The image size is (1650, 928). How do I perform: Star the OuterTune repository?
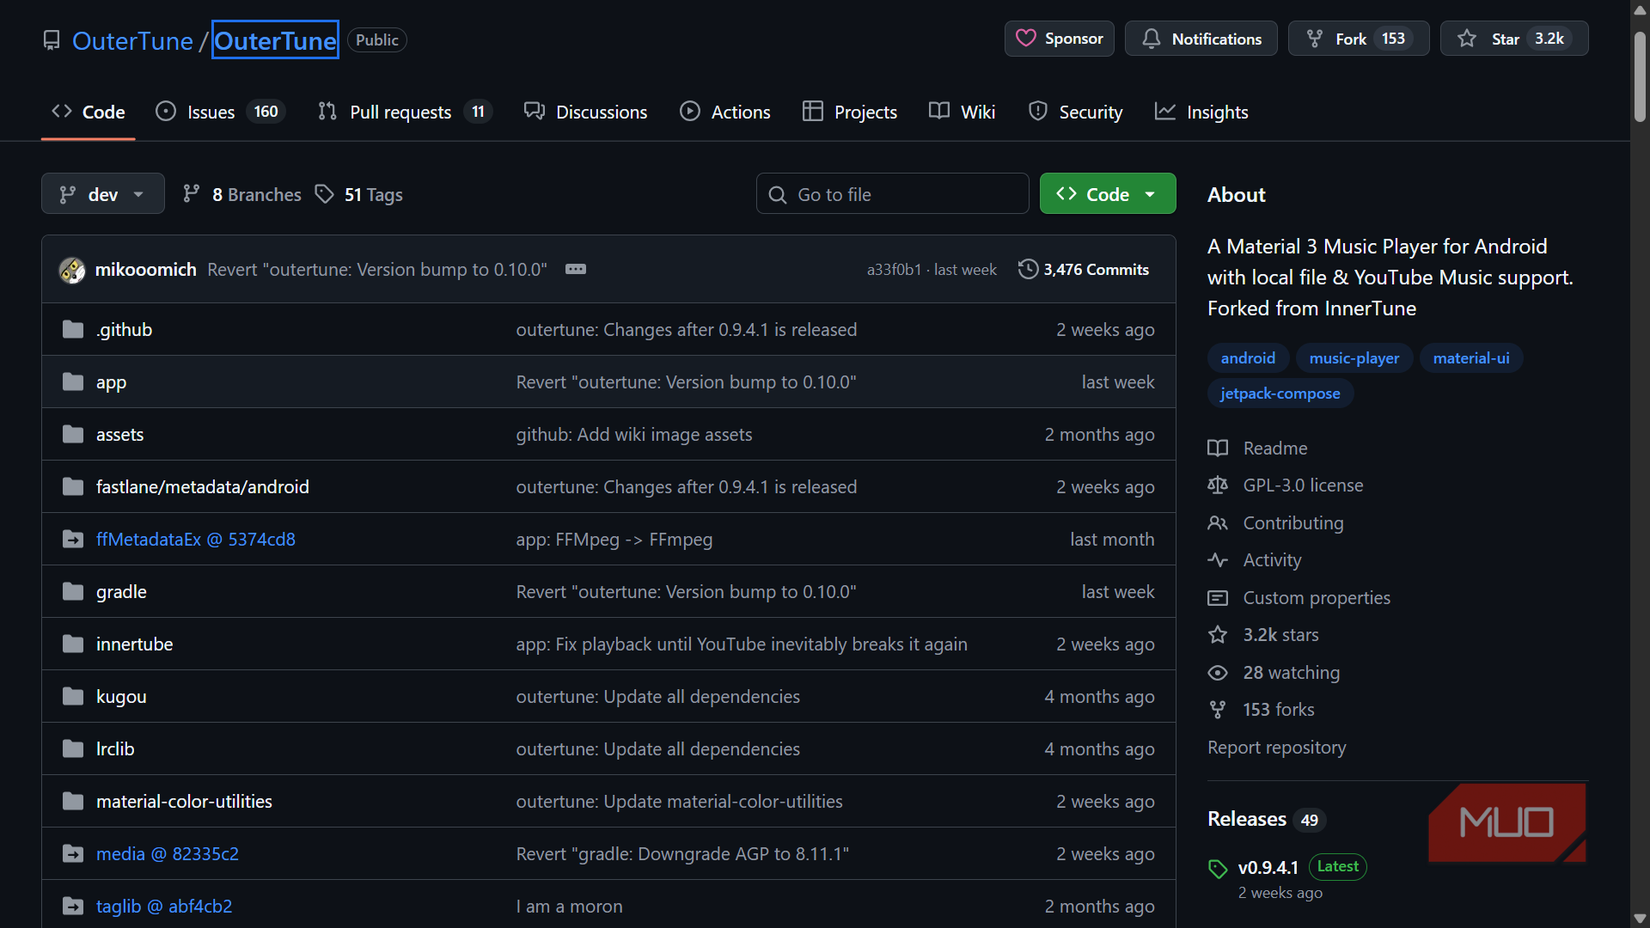[1513, 39]
